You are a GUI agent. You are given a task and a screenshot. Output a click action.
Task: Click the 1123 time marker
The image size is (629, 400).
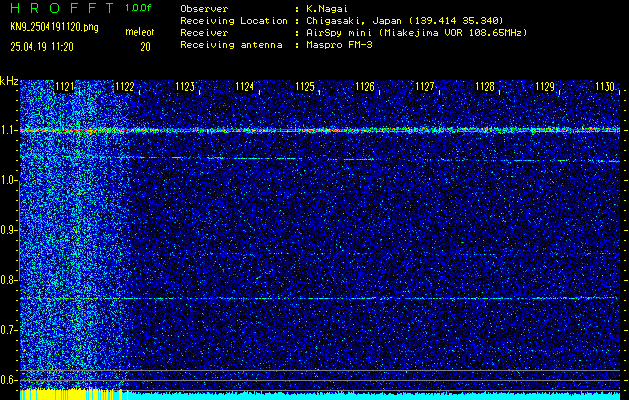[x=185, y=87]
